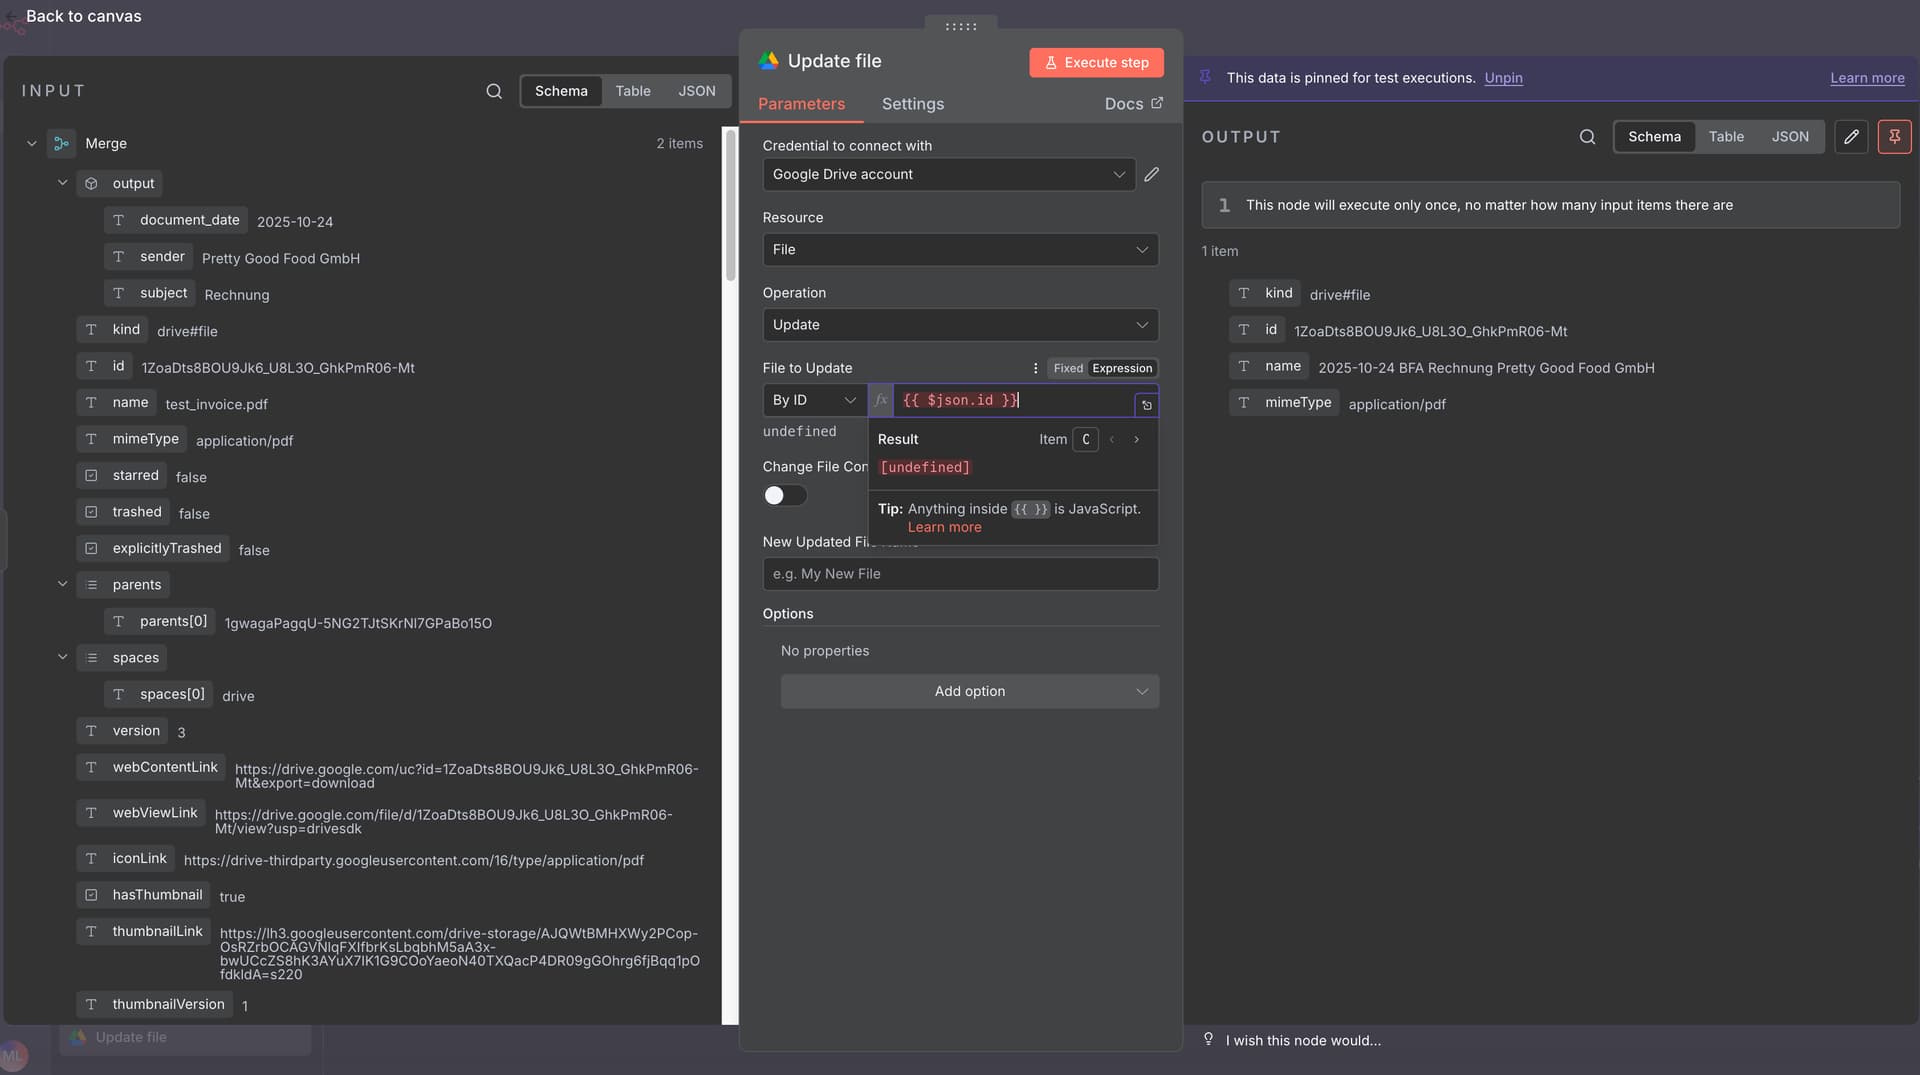Click the pin icon to unpin output data
Viewport: 1920px width, 1075px height.
click(1894, 137)
